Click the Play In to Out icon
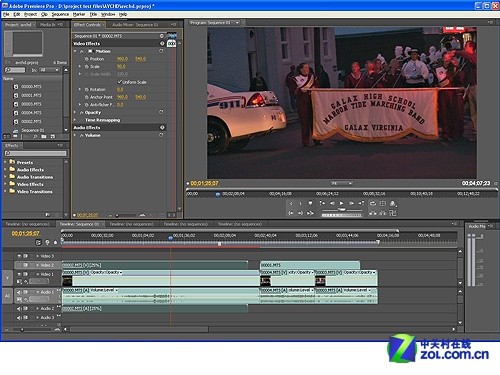 [x=310, y=213]
